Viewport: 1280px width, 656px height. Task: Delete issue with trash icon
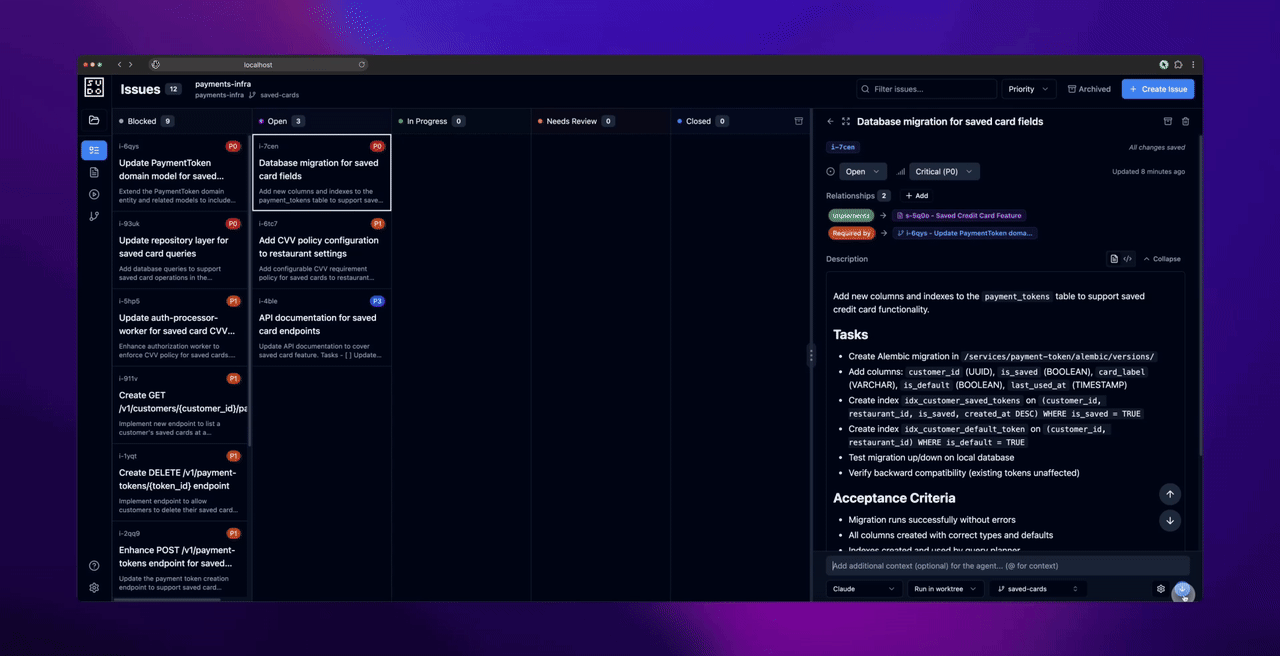coord(1186,121)
